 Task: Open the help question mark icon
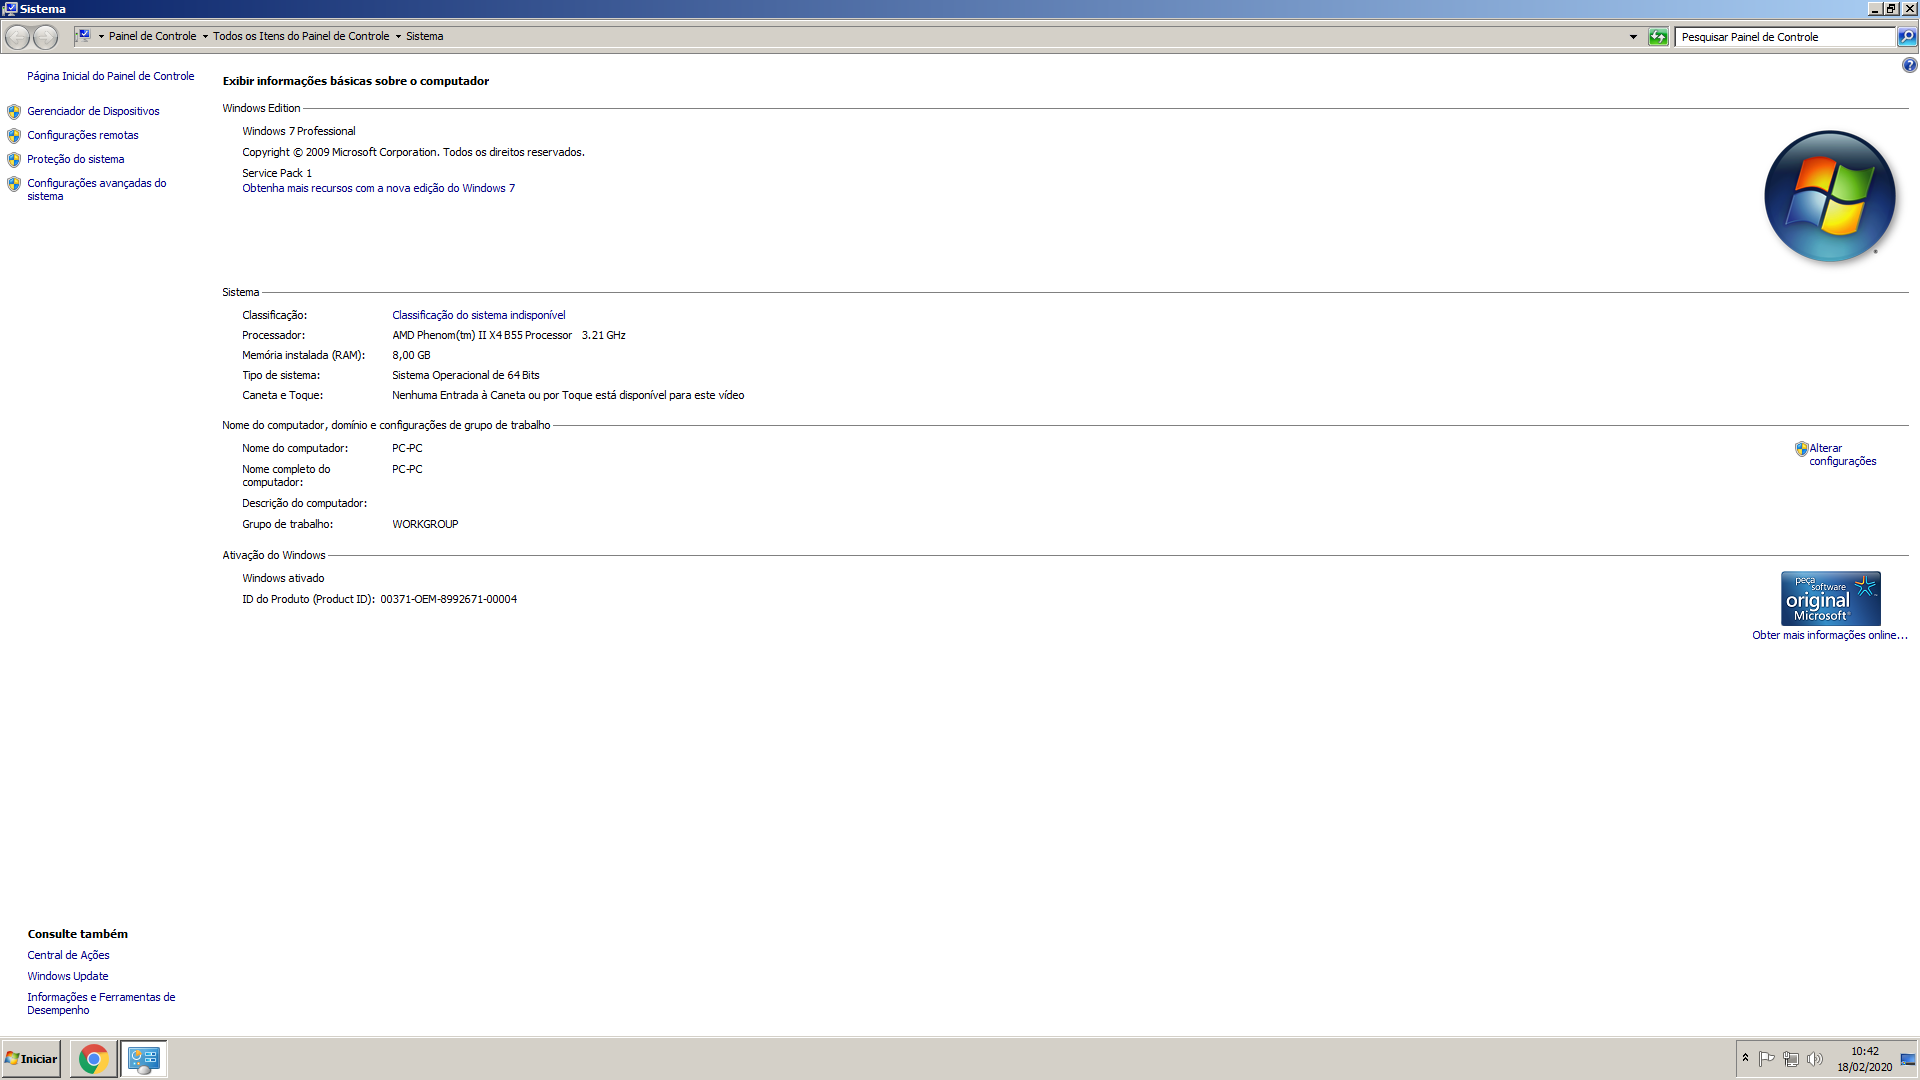(x=1909, y=65)
